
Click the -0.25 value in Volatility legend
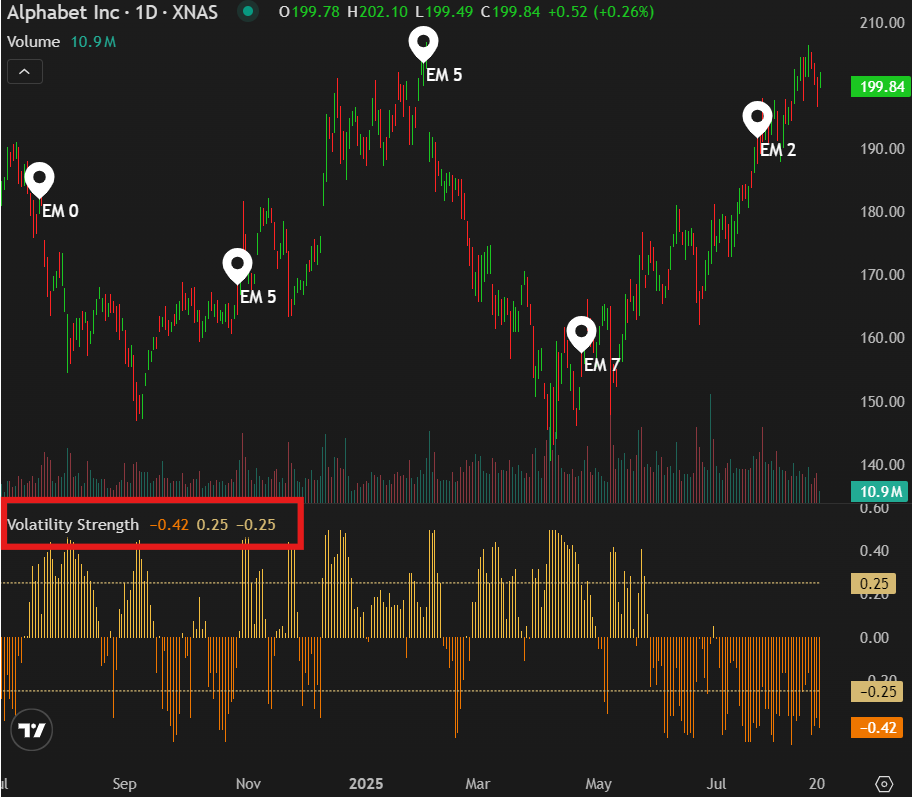tap(256, 525)
